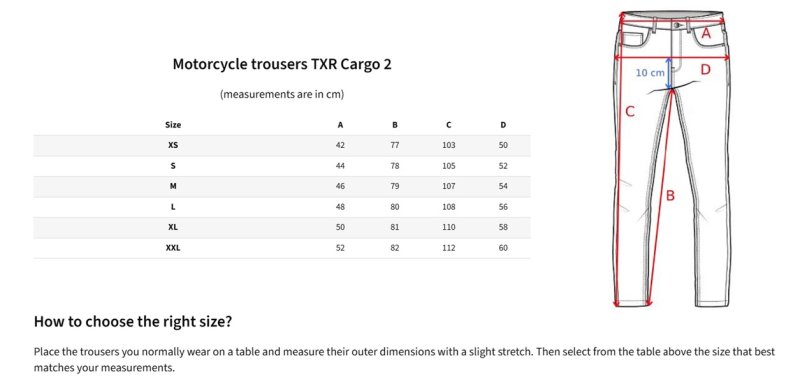Select the Size column header
Screen dimensions: 800x391
[x=173, y=125]
